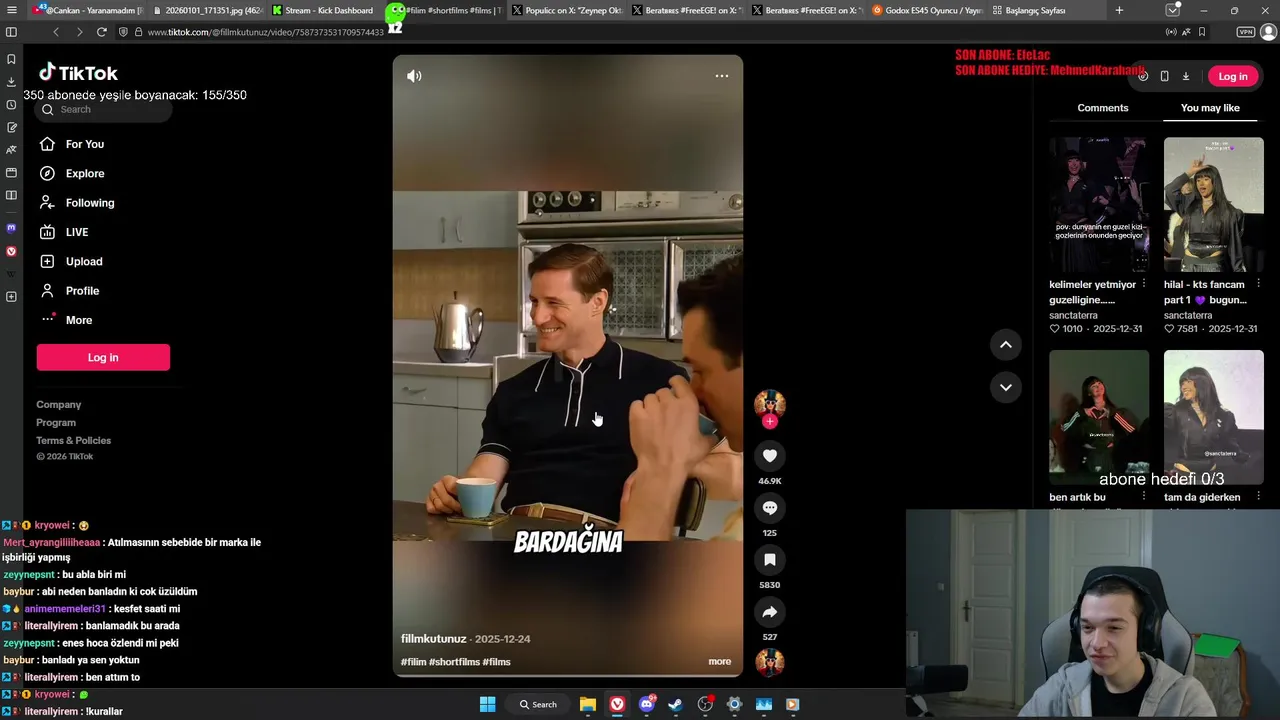Screen dimensions: 1280x720
Task: Click the top-right Log in button
Action: tap(1232, 76)
